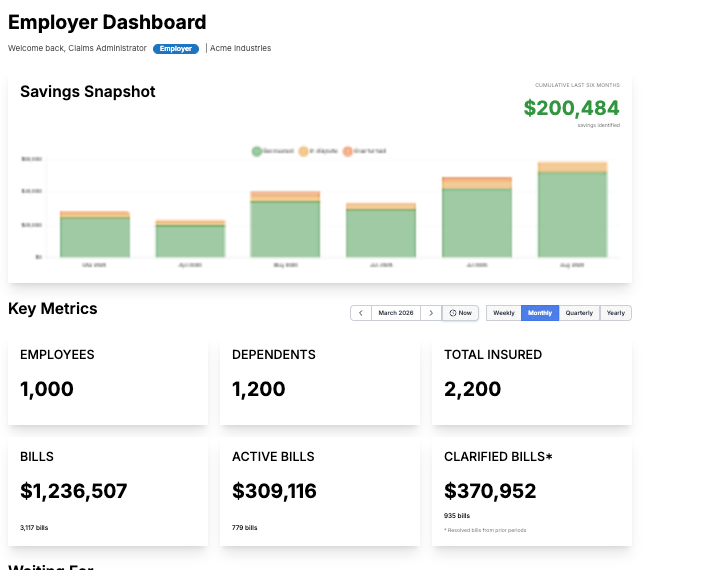Advance to next month with the right chevron
This screenshot has height=570, width=711.
click(x=431, y=313)
